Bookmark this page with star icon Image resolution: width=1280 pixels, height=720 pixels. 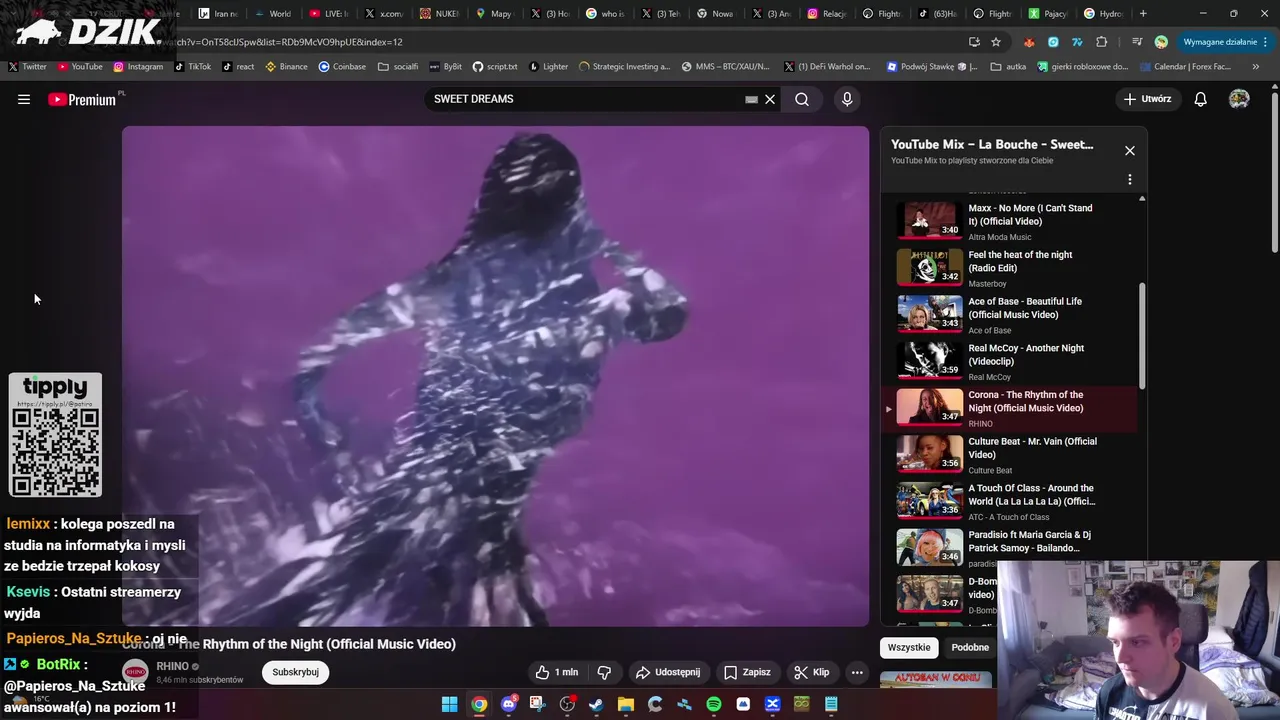click(x=996, y=42)
